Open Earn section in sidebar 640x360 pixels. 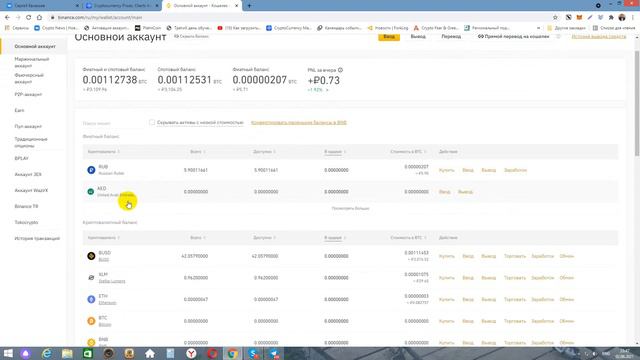click(x=19, y=110)
